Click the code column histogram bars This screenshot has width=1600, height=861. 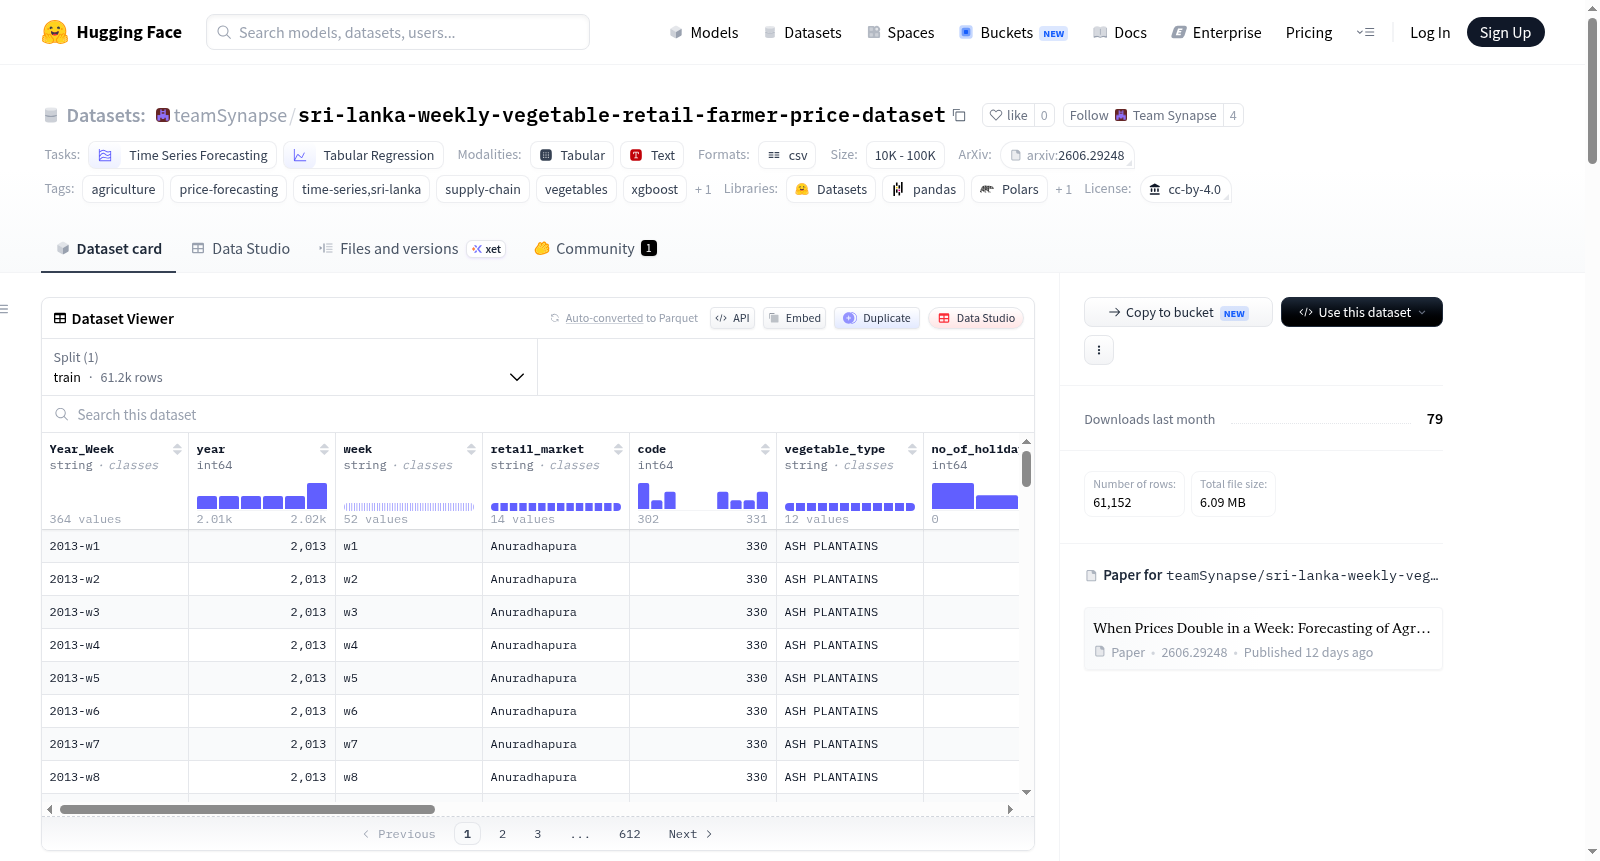point(703,496)
